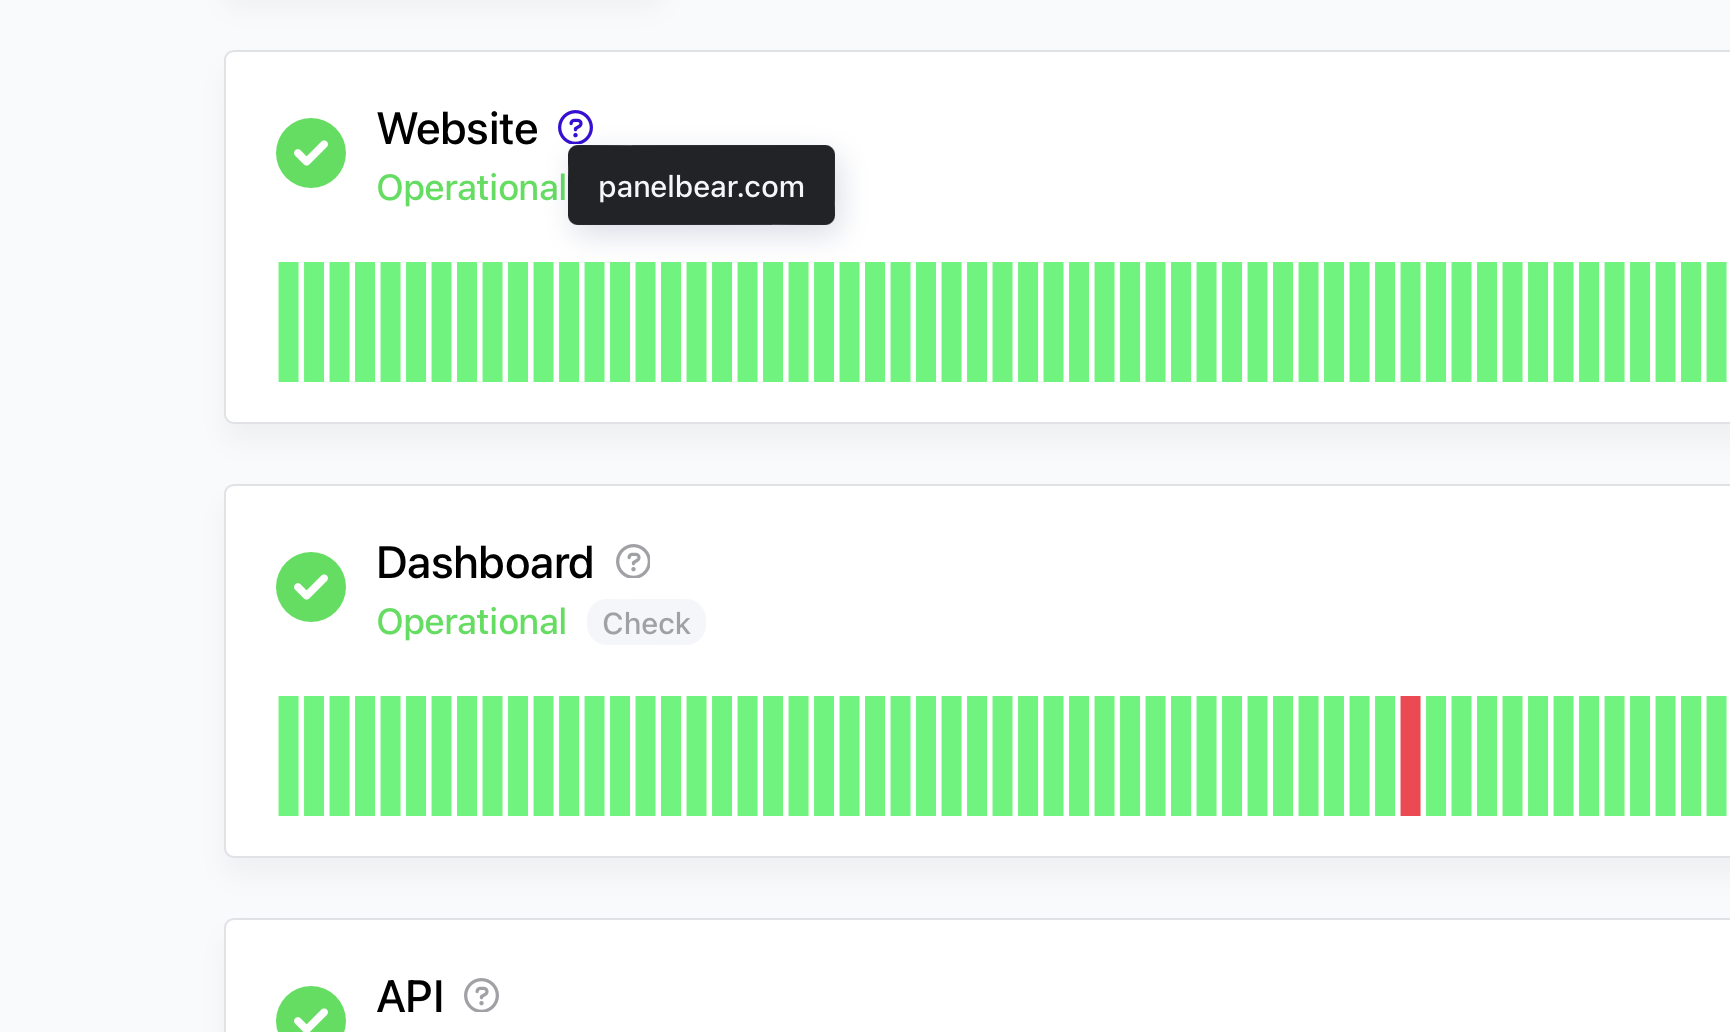Image resolution: width=1730 pixels, height=1032 pixels.
Task: Click the red downtime bar in Dashboard uptime
Action: (1410, 756)
